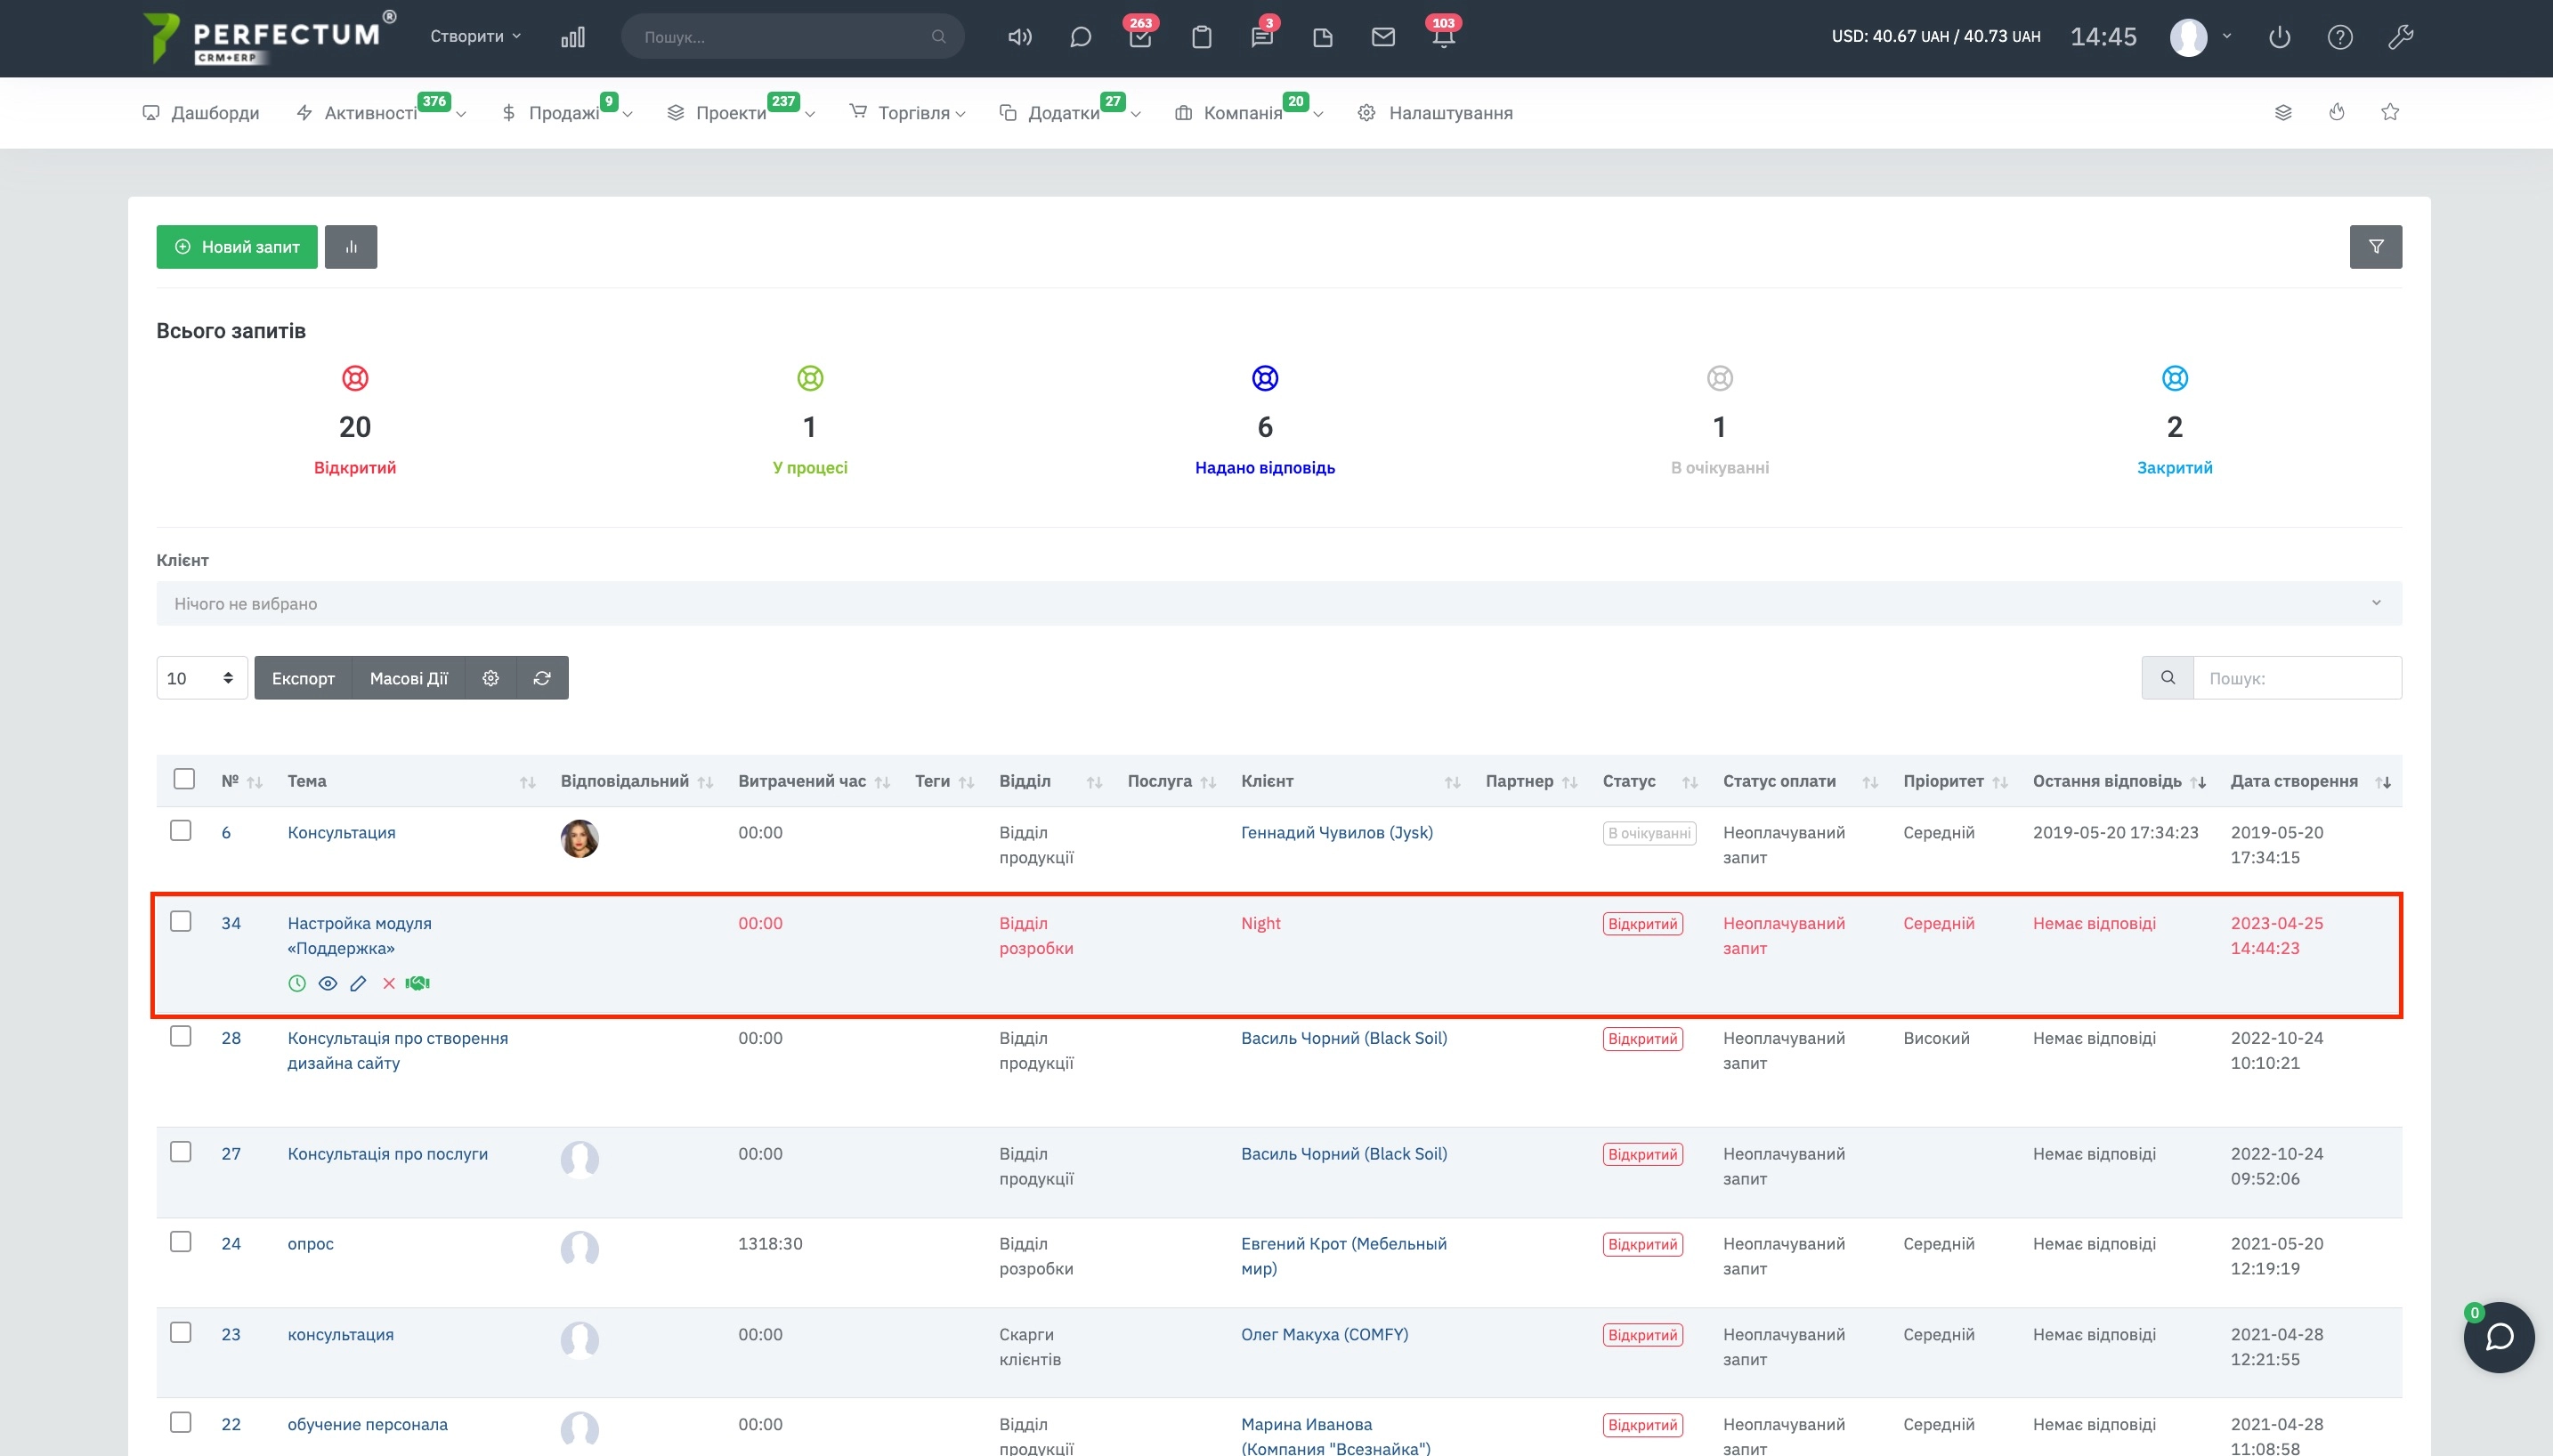Screen dimensions: 2553x1456
Task: Click the power logout icon
Action: pos(2279,37)
